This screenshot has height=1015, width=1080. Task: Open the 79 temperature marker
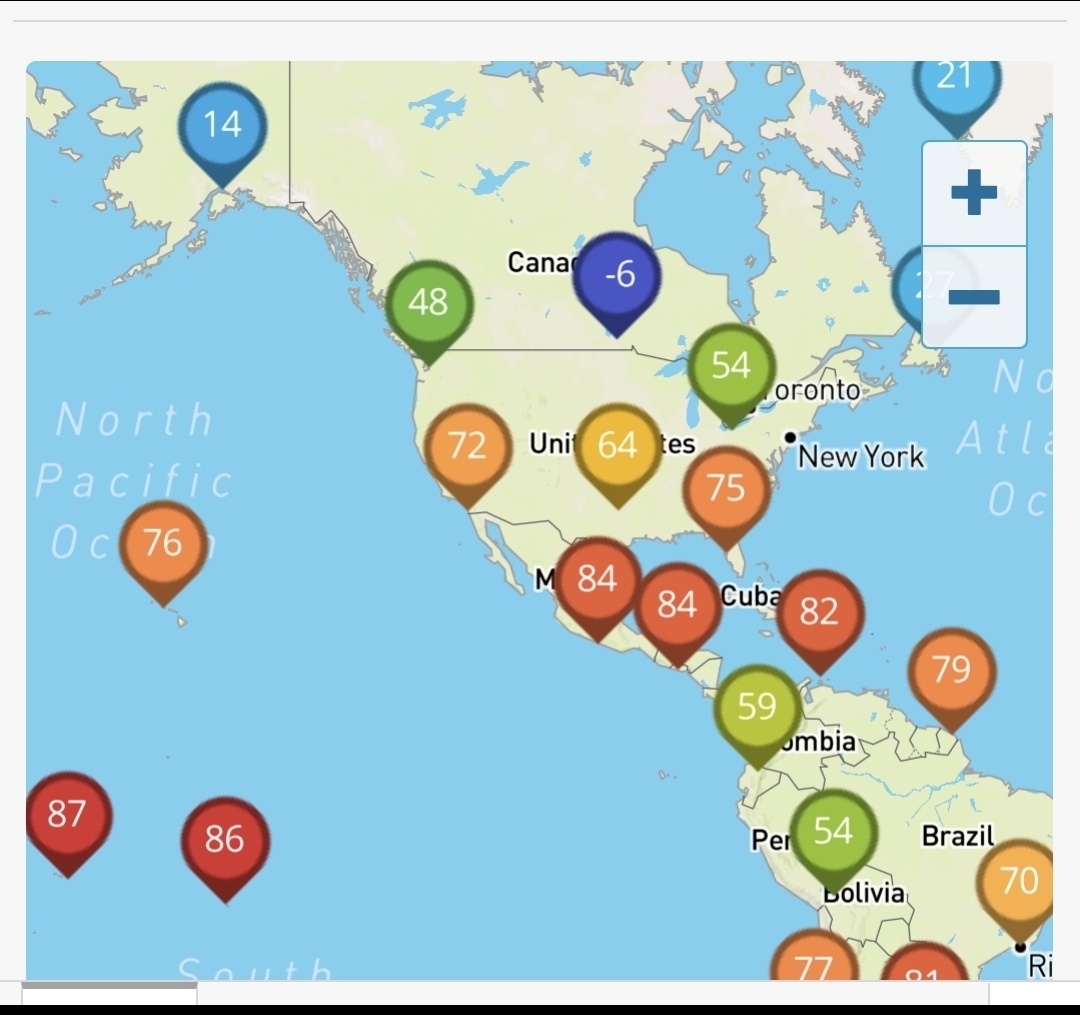(951, 671)
